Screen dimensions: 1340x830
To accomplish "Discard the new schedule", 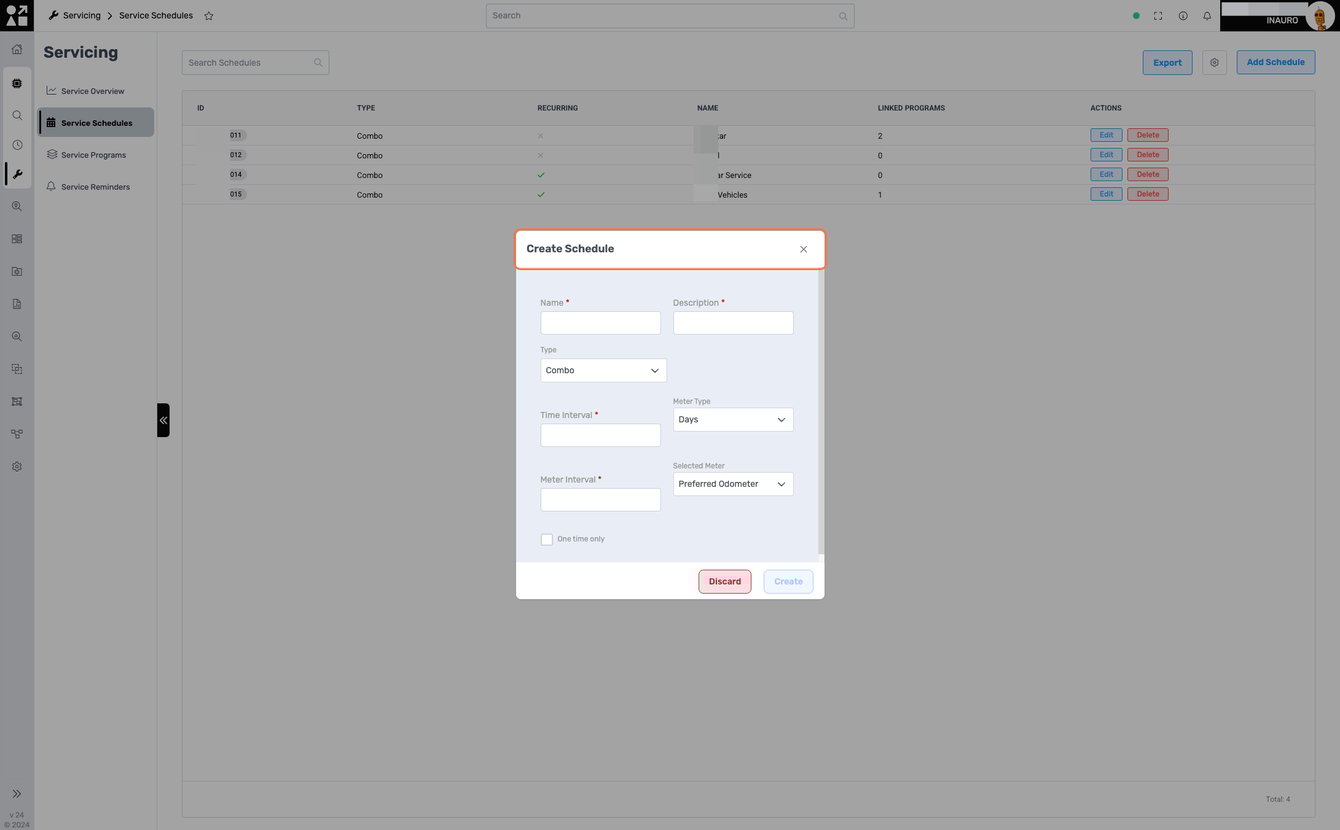I will pos(724,582).
